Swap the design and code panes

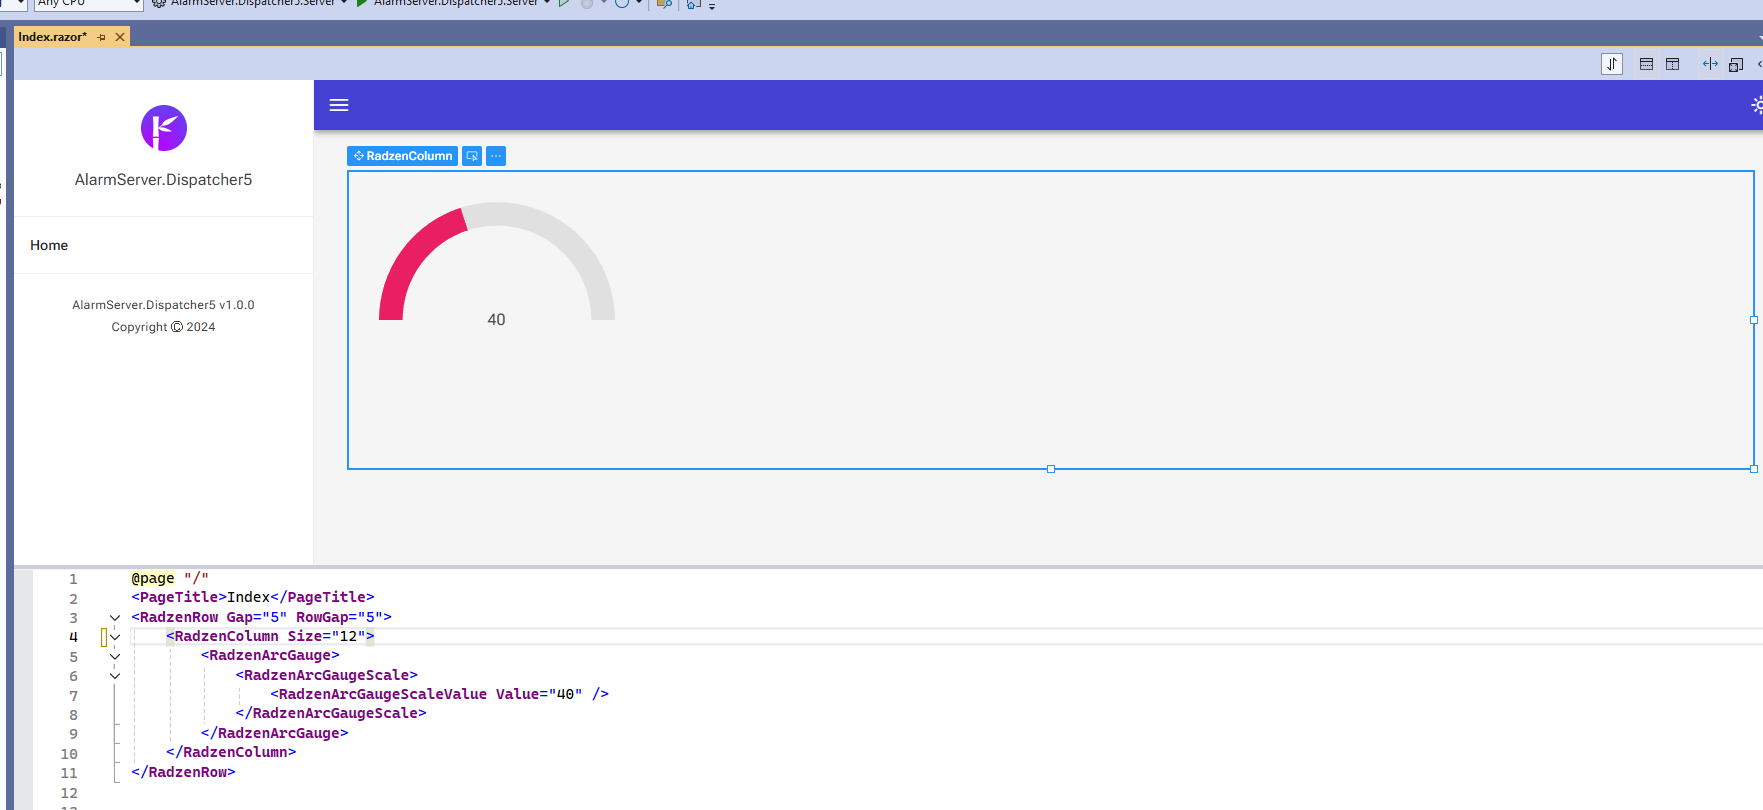[x=1611, y=64]
